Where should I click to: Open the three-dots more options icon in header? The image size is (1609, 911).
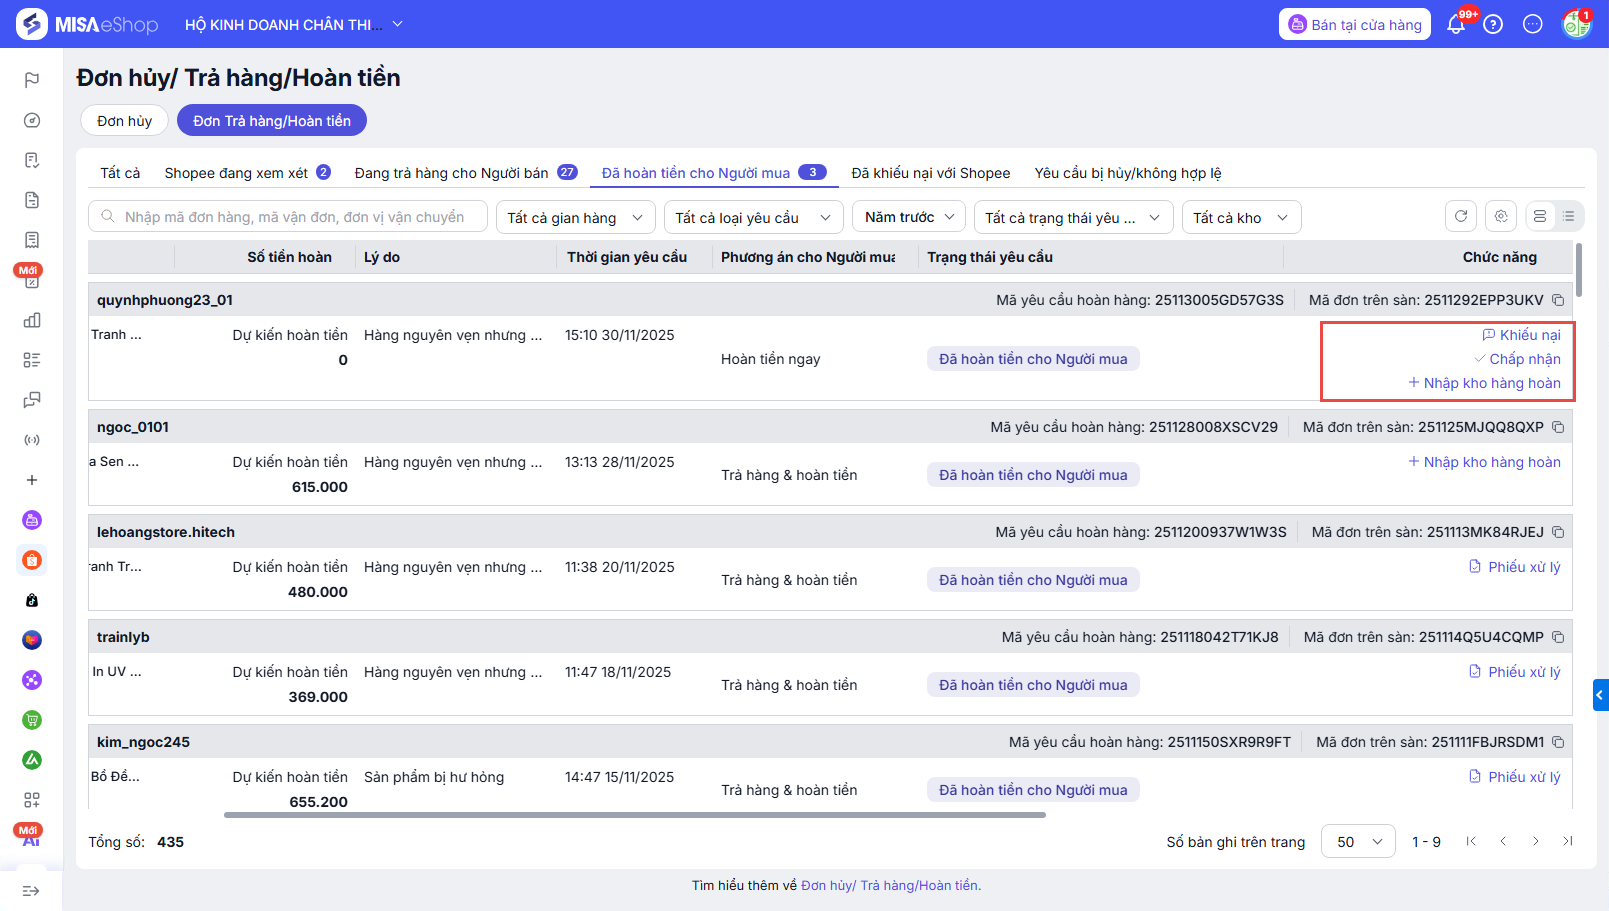pos(1533,24)
